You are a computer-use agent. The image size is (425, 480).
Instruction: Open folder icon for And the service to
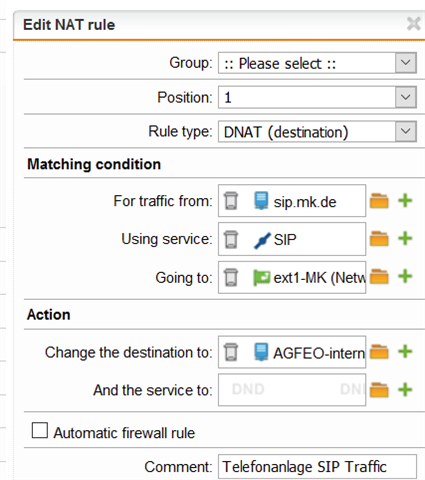pos(379,390)
